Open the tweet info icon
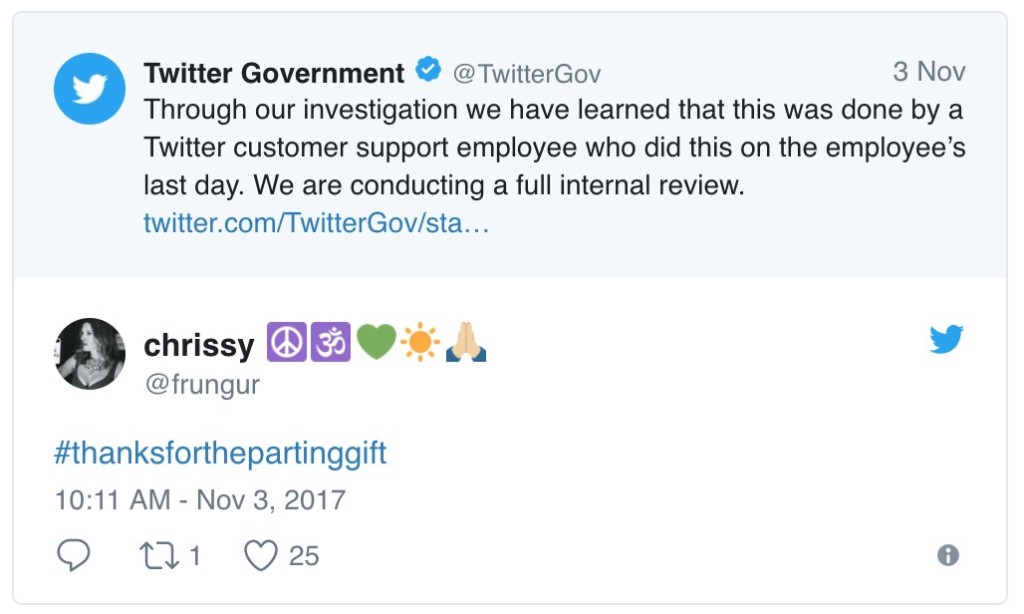Image resolution: width=1024 pixels, height=614 pixels. [948, 555]
